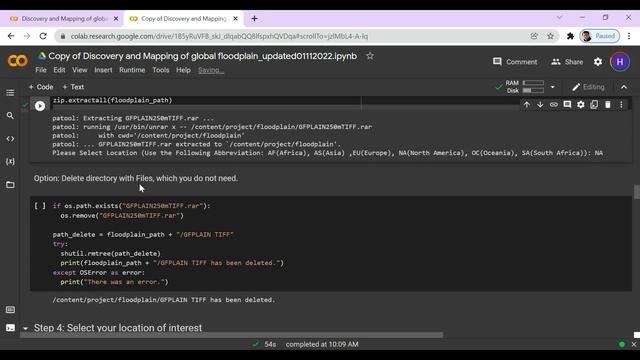The image size is (640, 360).
Task: Click the vertical scrollbar thumb
Action: tap(636, 192)
